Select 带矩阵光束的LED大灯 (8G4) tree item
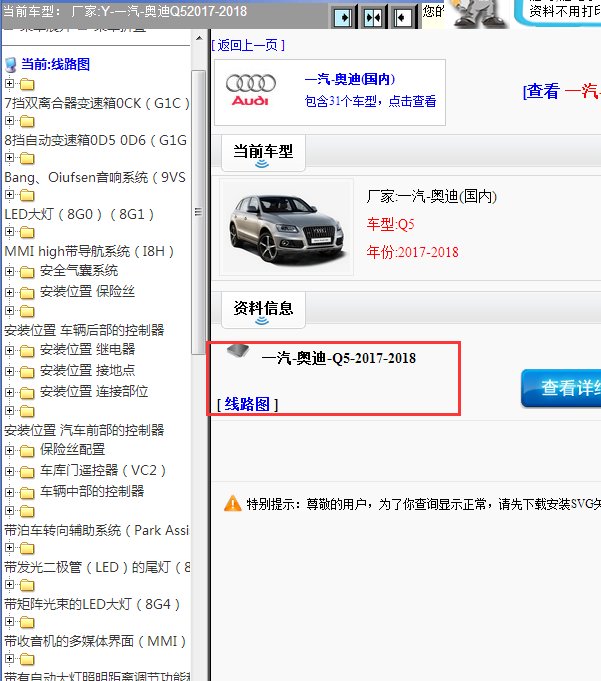The width and height of the screenshot is (601, 681). tap(92, 604)
